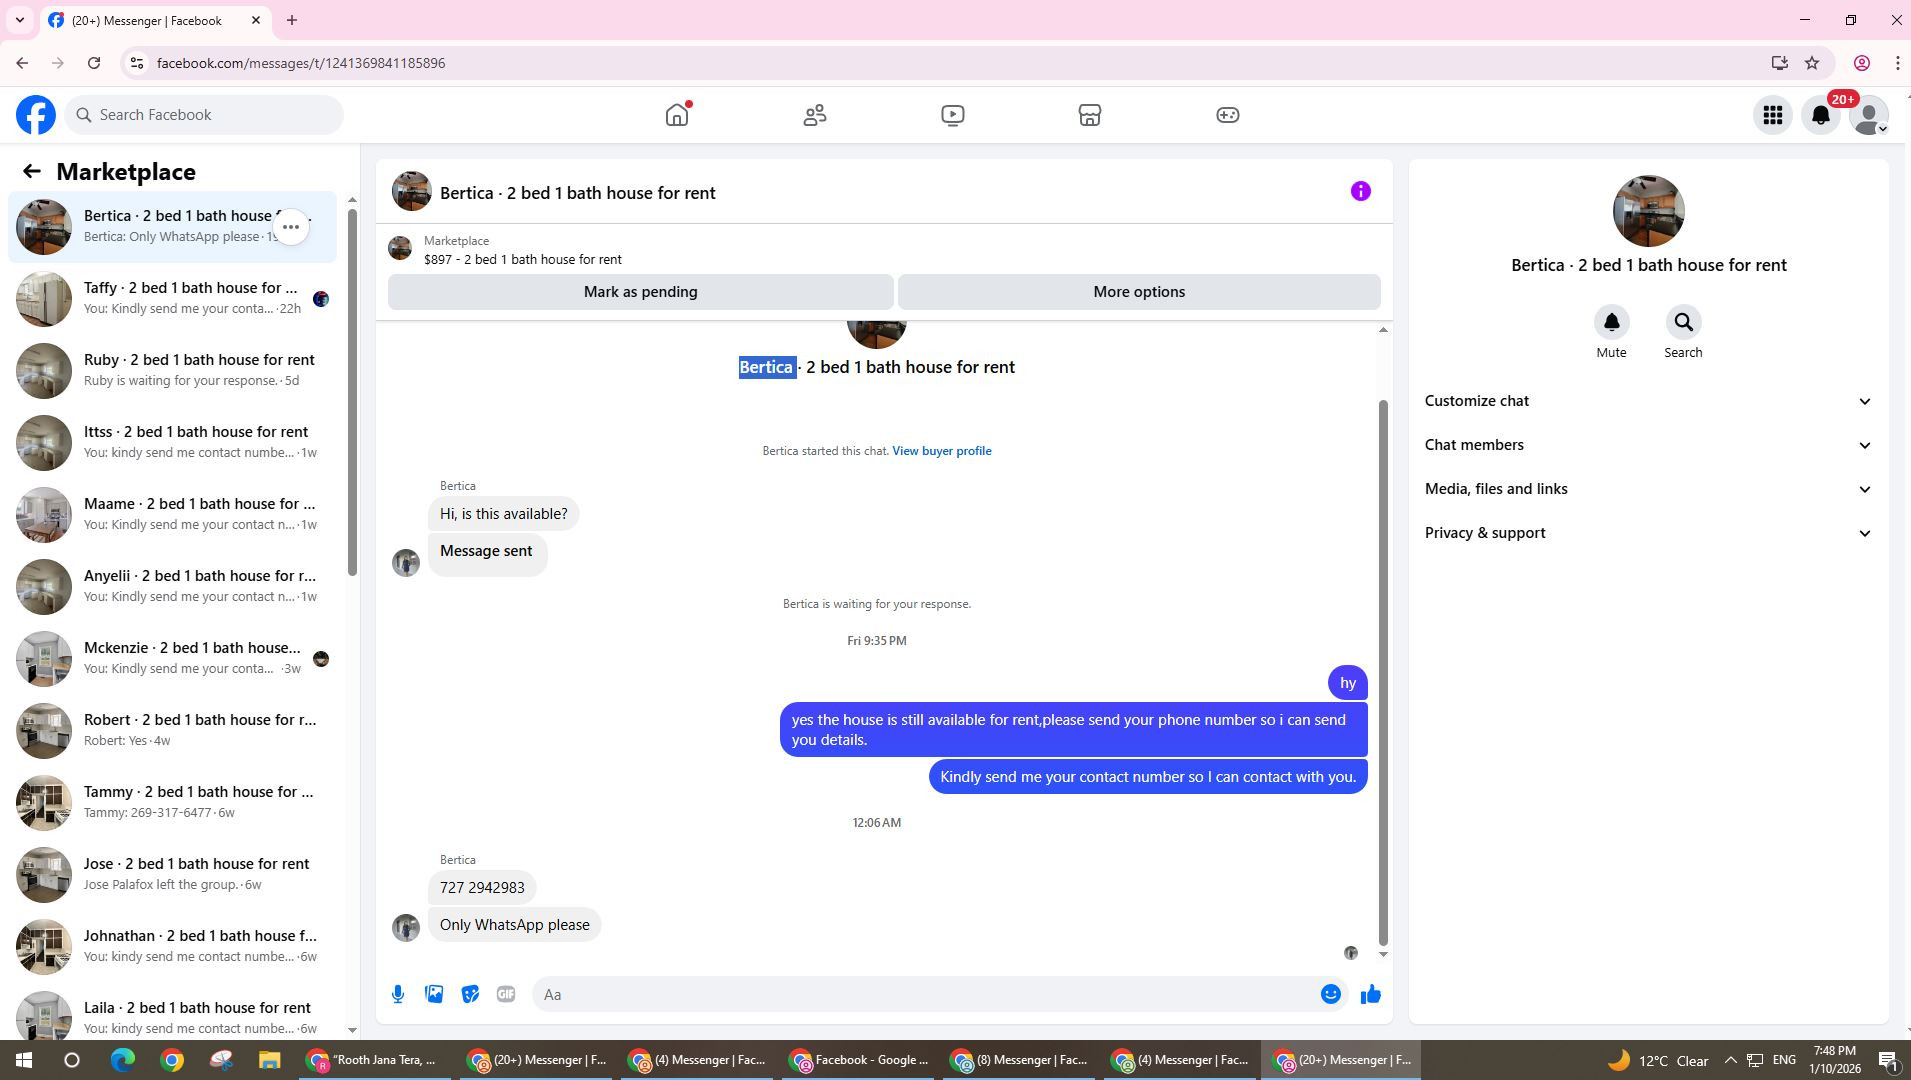
Task: Click Mark as pending button
Action: coord(640,292)
